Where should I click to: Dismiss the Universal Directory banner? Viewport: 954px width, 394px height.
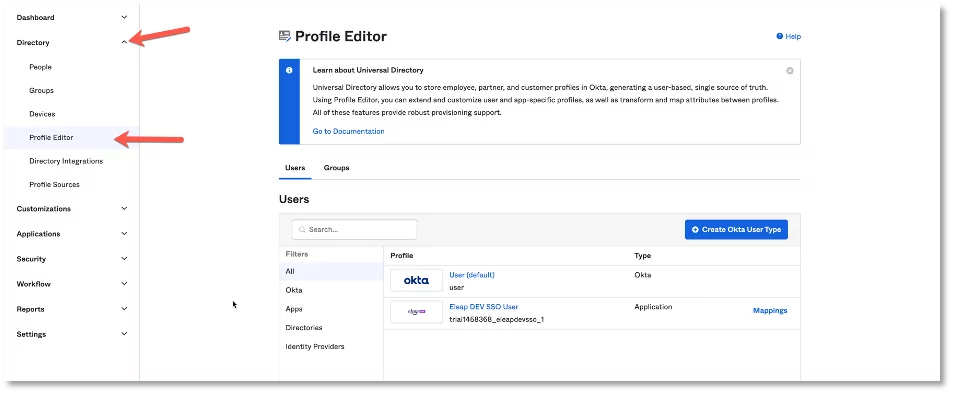790,71
